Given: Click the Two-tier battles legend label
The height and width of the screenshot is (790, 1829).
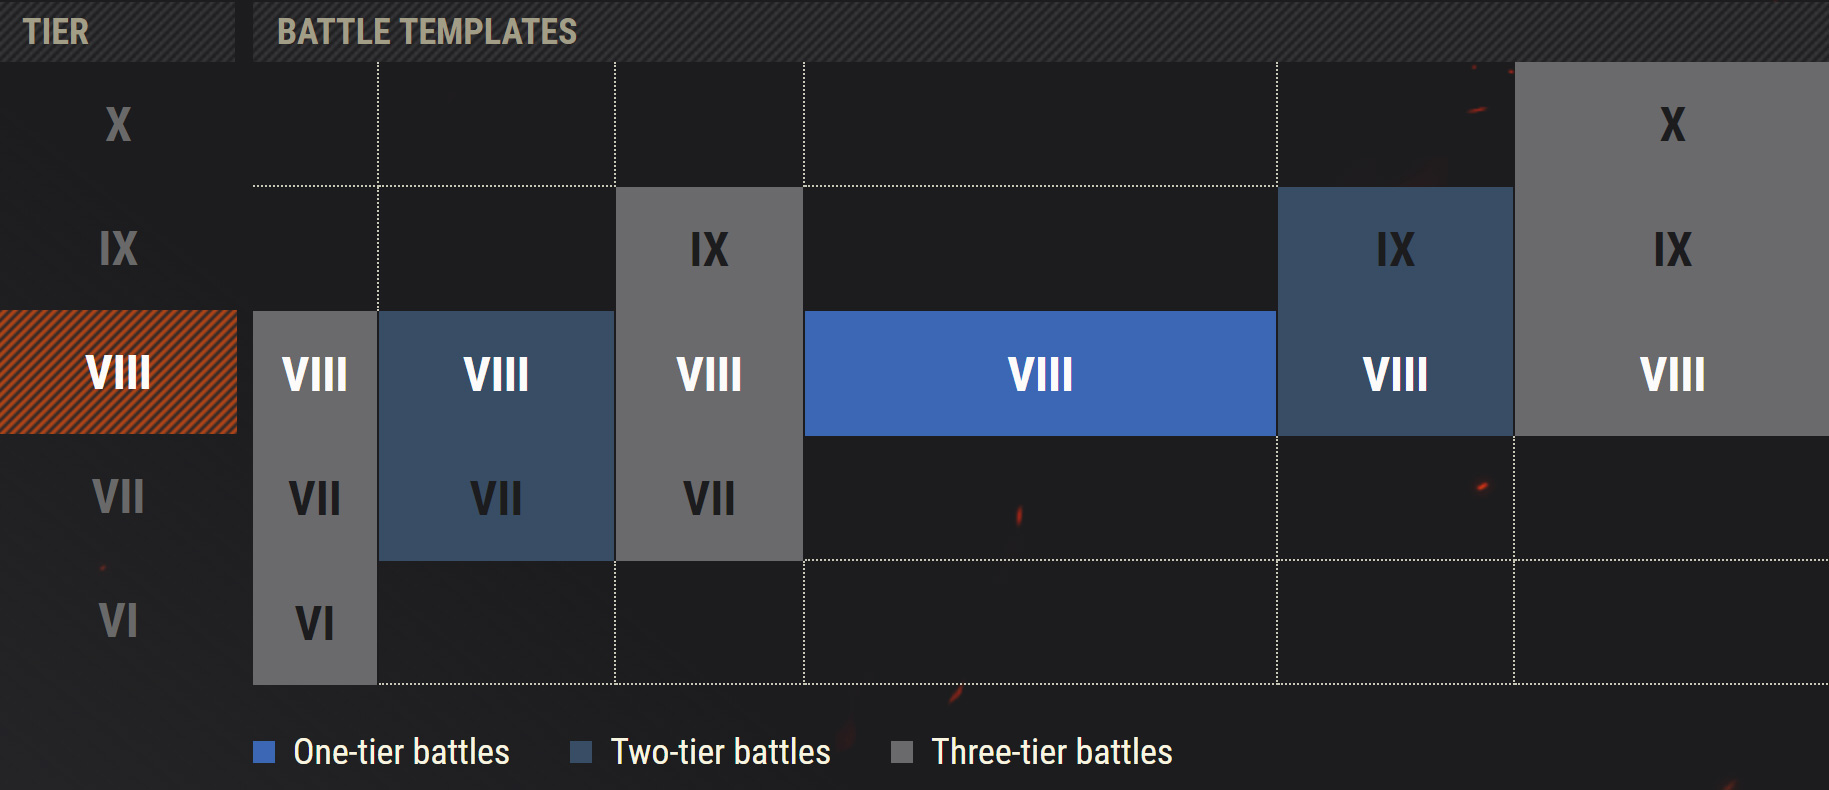Looking at the screenshot, I should click(720, 752).
